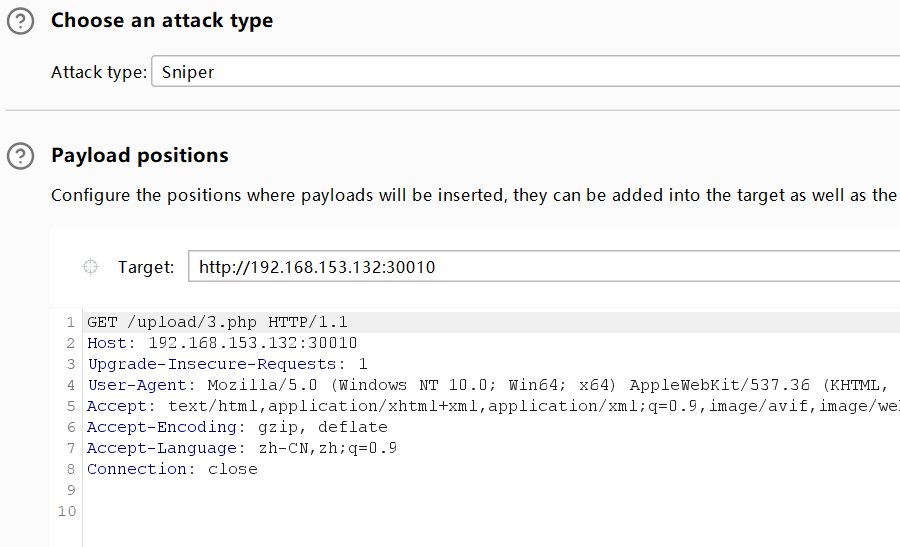Click the Connection: close header
Viewport: 900px width, 547px height.
[172, 469]
